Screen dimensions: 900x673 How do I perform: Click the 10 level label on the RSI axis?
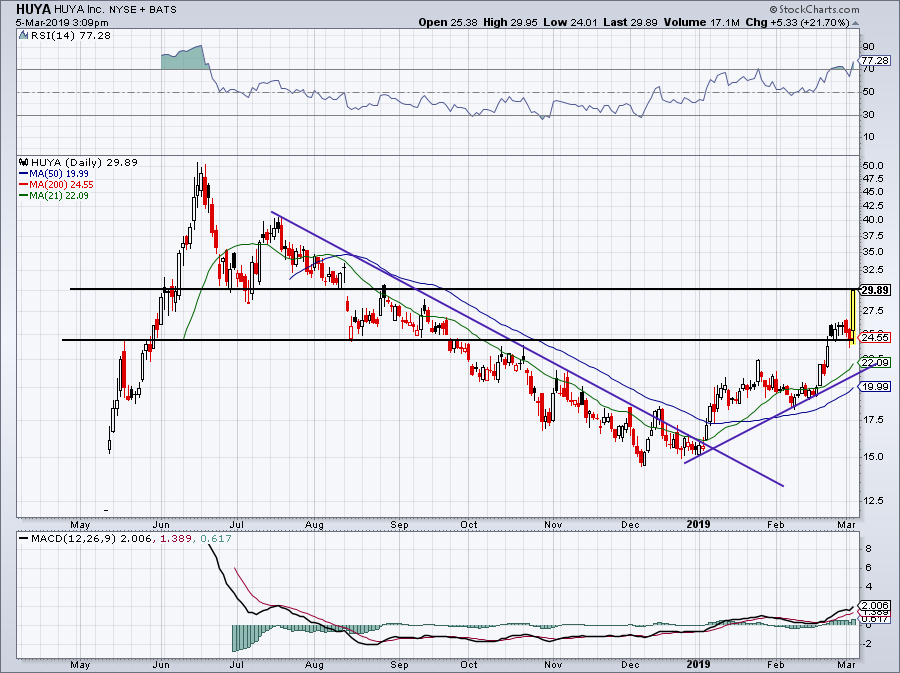(868, 137)
